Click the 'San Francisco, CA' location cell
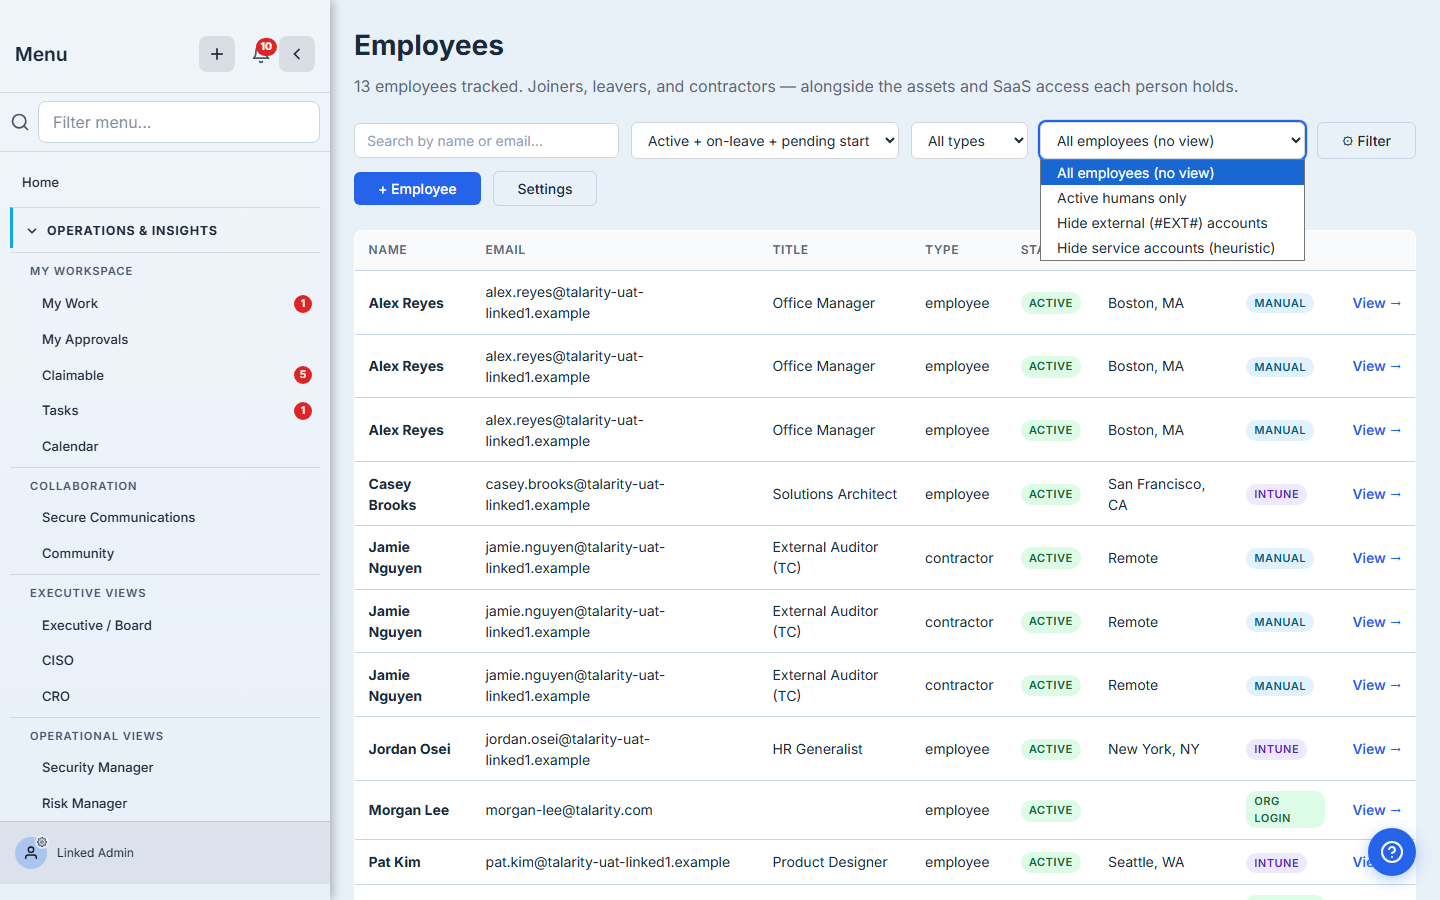Viewport: 1440px width, 900px height. (x=1156, y=494)
